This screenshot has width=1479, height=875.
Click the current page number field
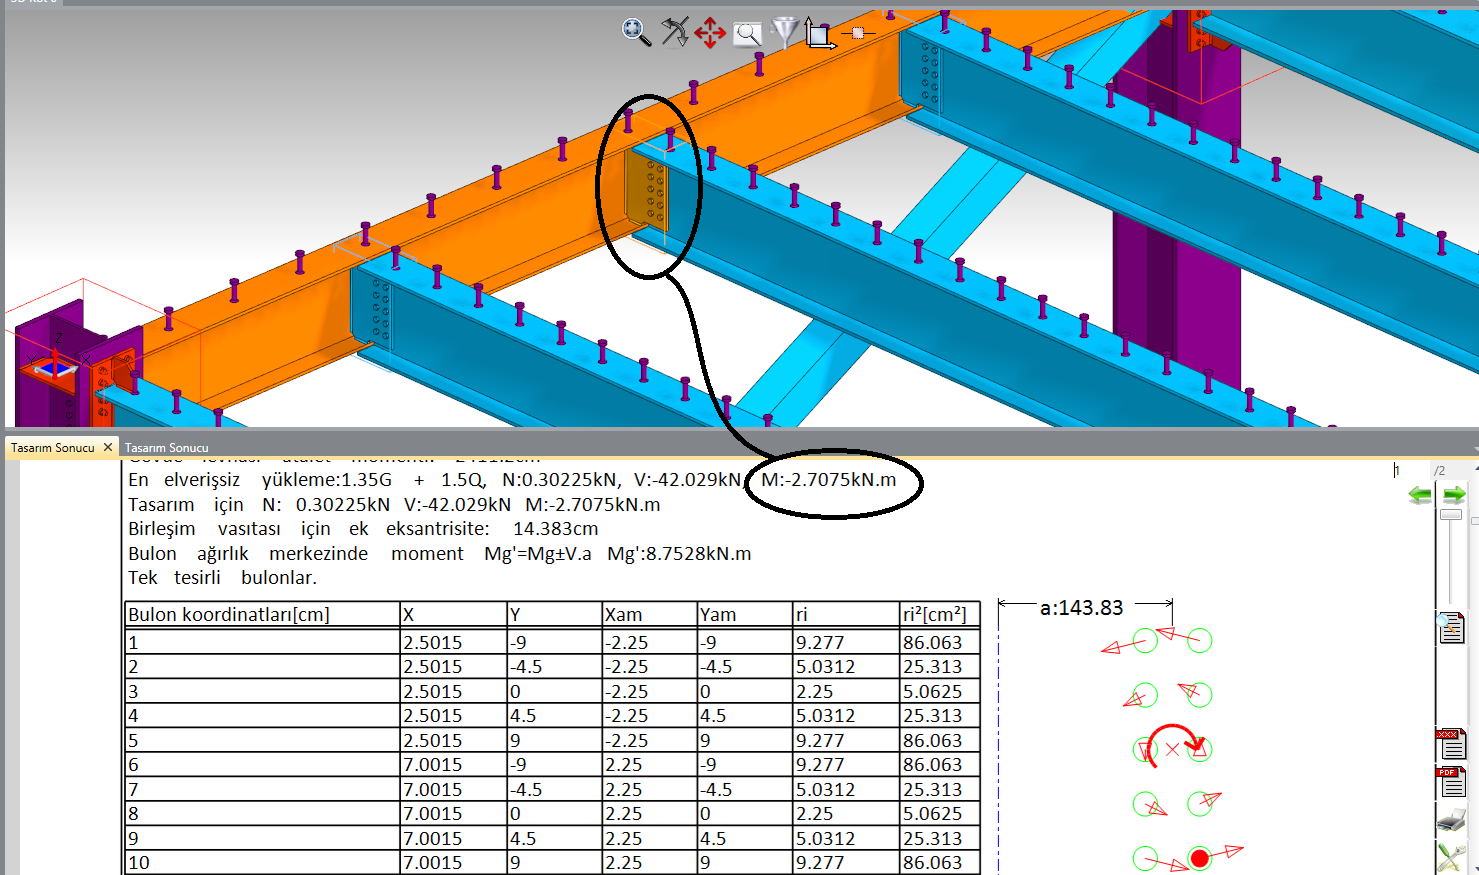pos(1410,470)
